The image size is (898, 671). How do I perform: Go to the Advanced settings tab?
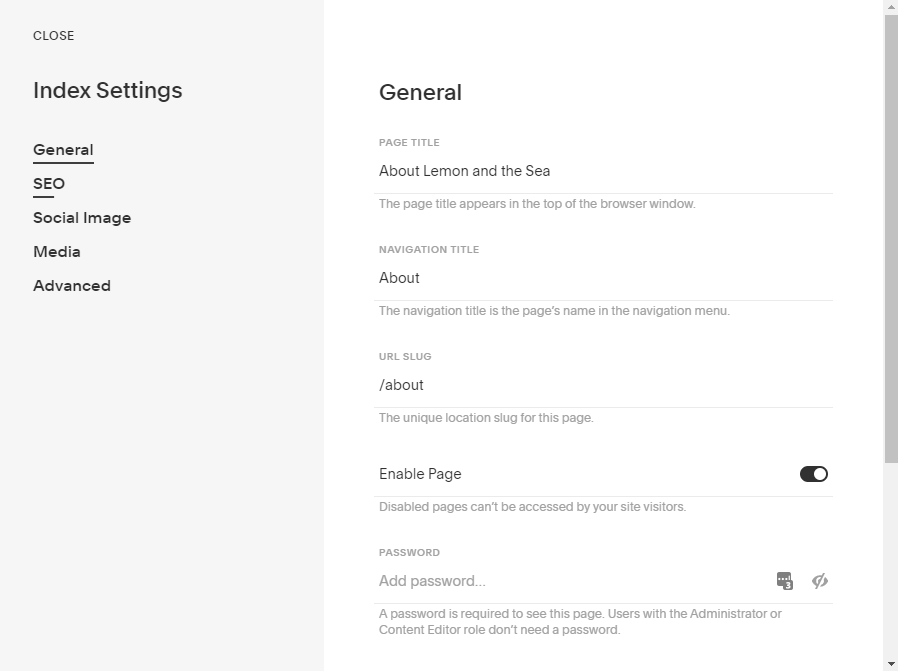tap(72, 286)
